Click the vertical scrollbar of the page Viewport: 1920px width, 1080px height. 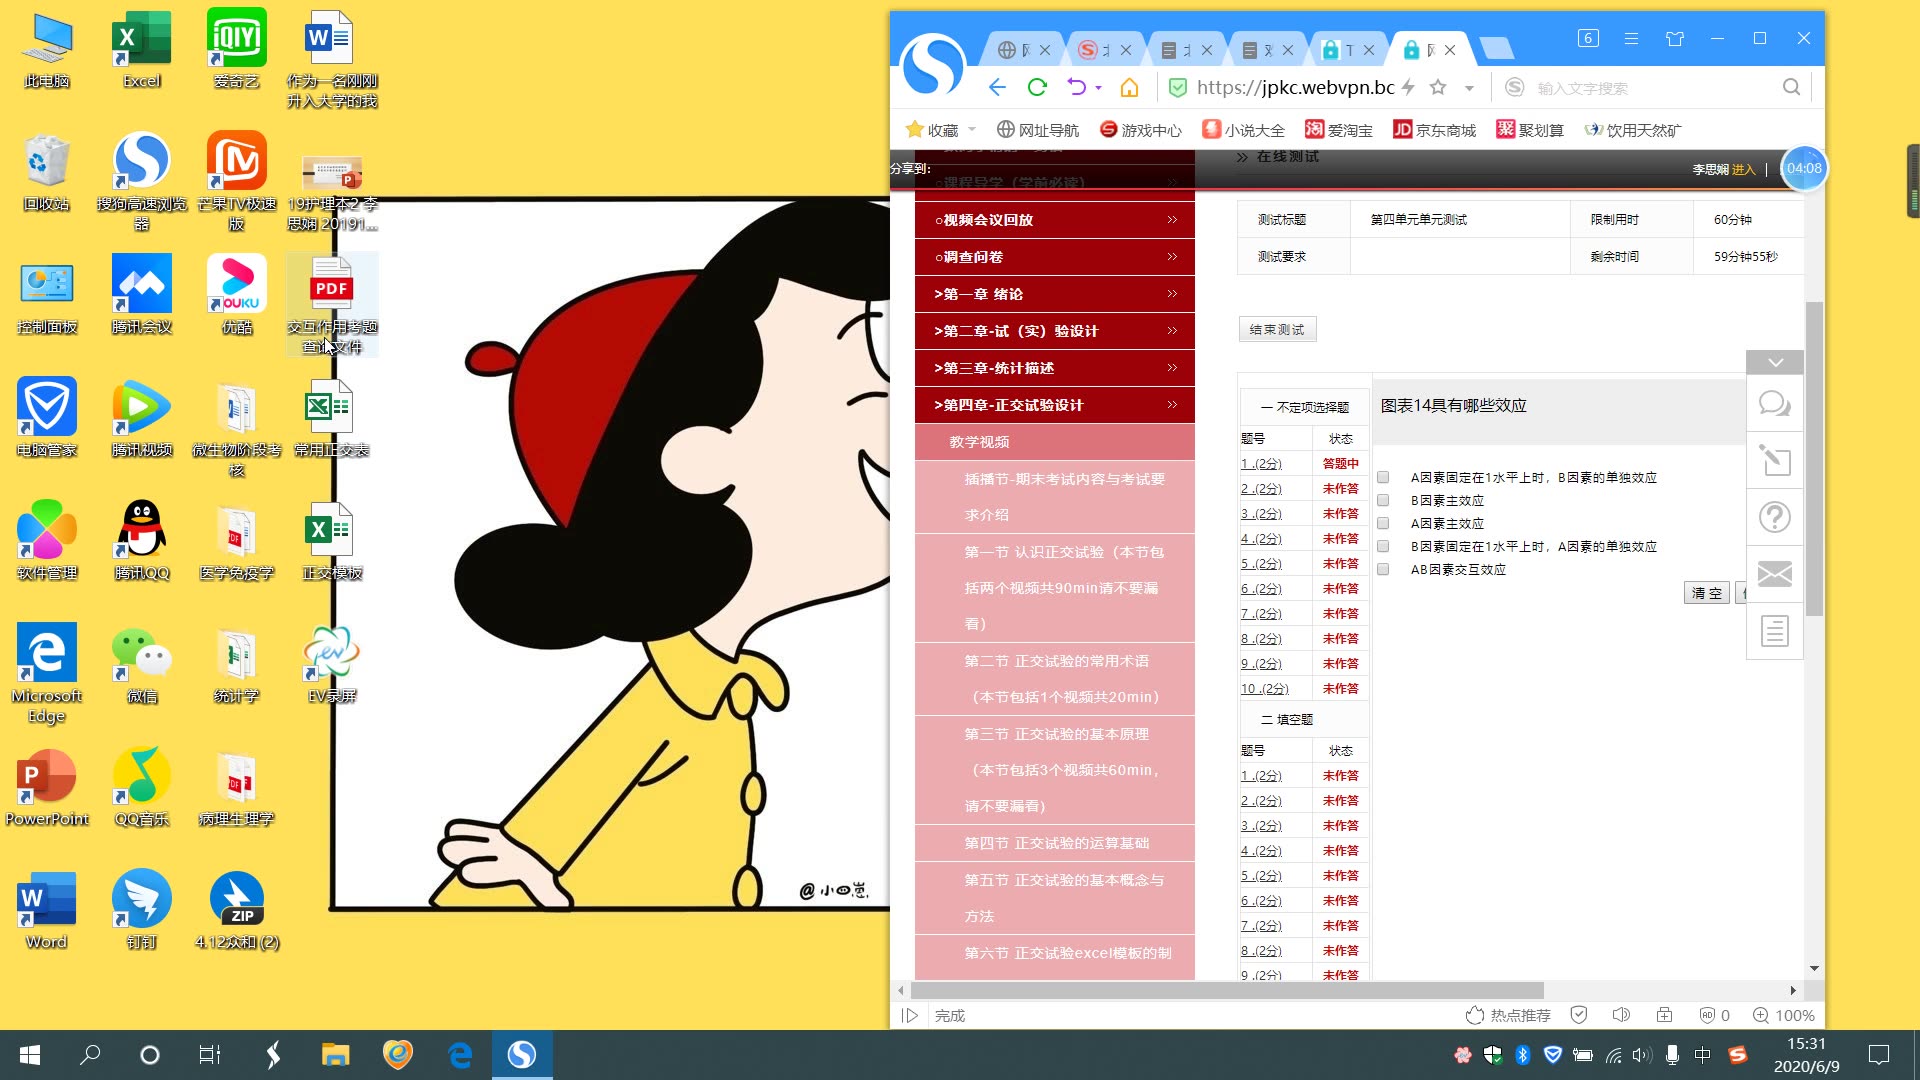coord(1814,459)
